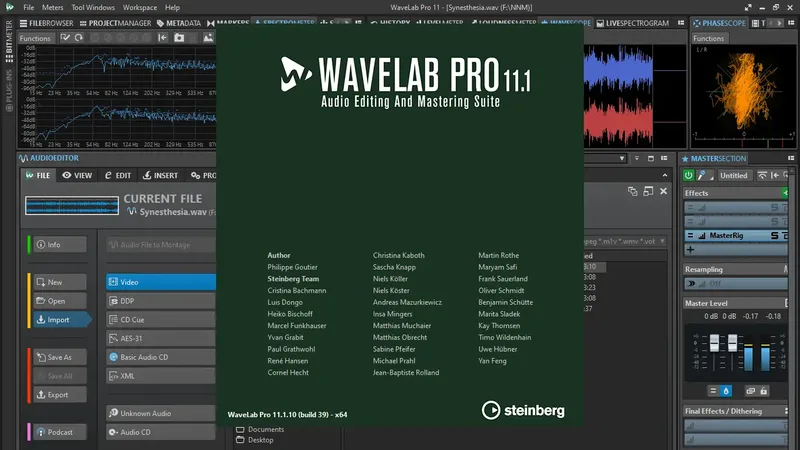Open the Help menu

coord(172,8)
